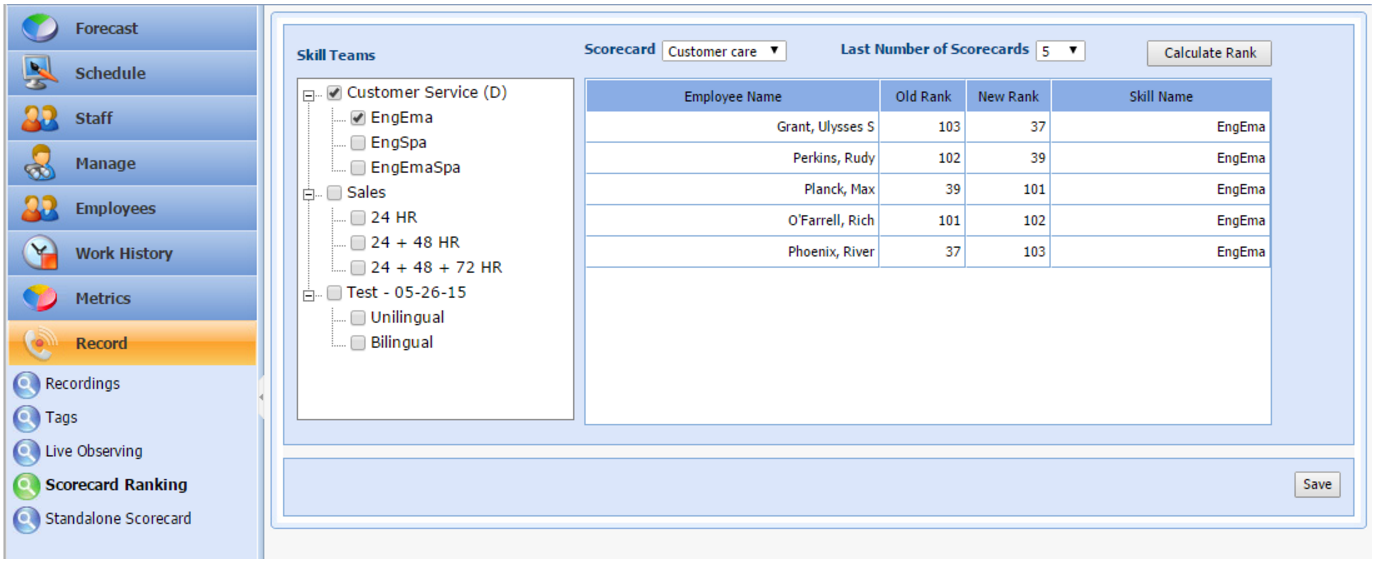
Task: Open the Scorecard dropdown
Action: (x=724, y=51)
